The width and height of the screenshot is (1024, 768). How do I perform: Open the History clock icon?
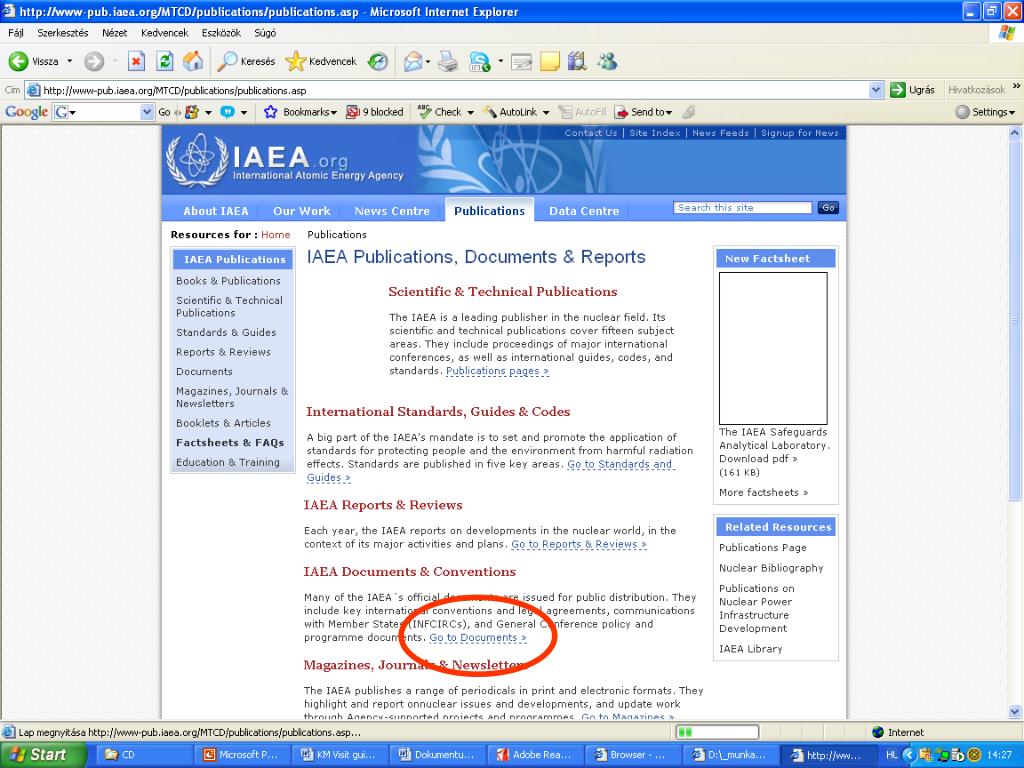377,61
